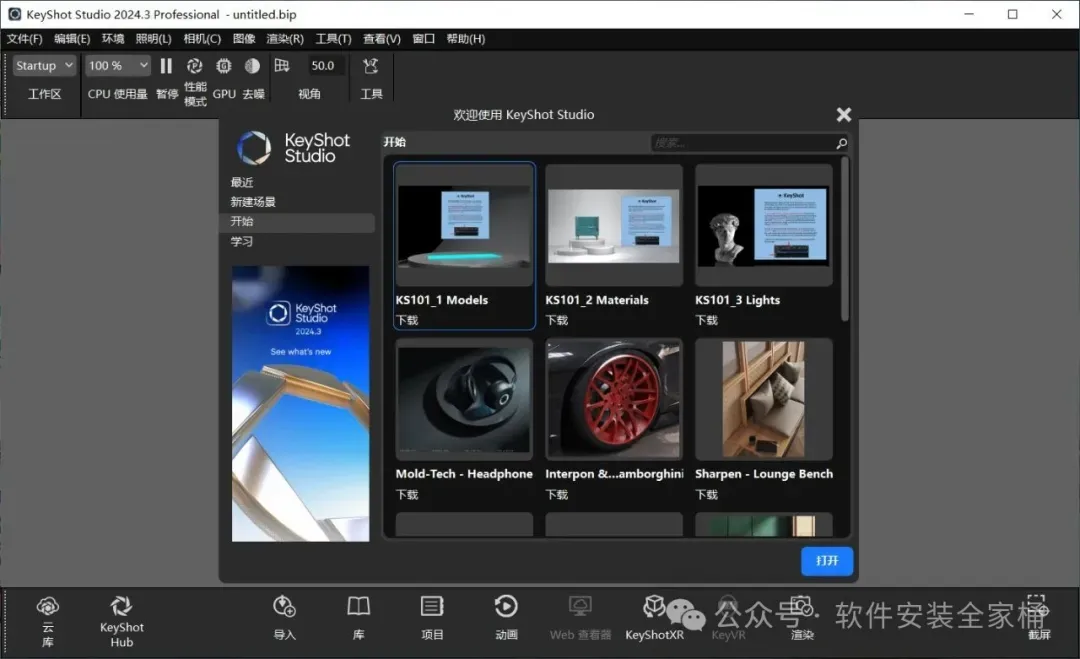The image size is (1080, 659).
Task: Open the Library panel icon
Action: (358, 607)
